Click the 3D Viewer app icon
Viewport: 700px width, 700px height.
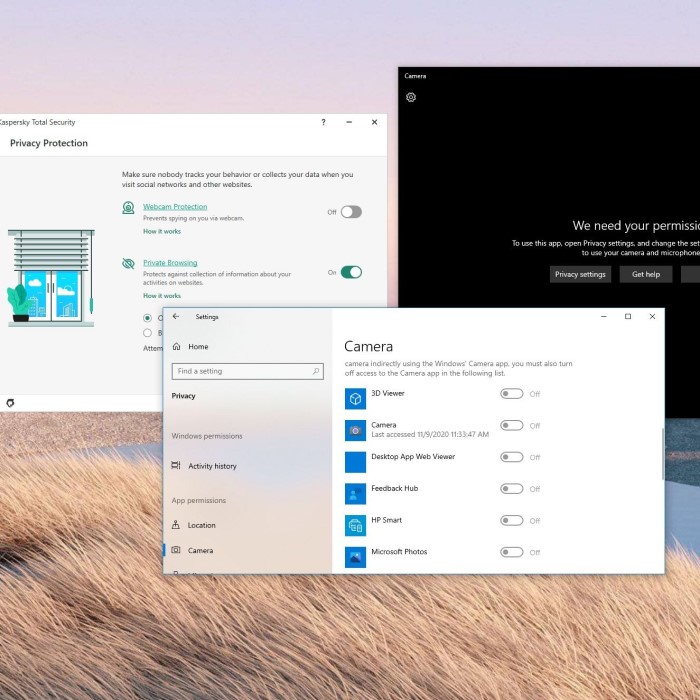click(x=355, y=399)
